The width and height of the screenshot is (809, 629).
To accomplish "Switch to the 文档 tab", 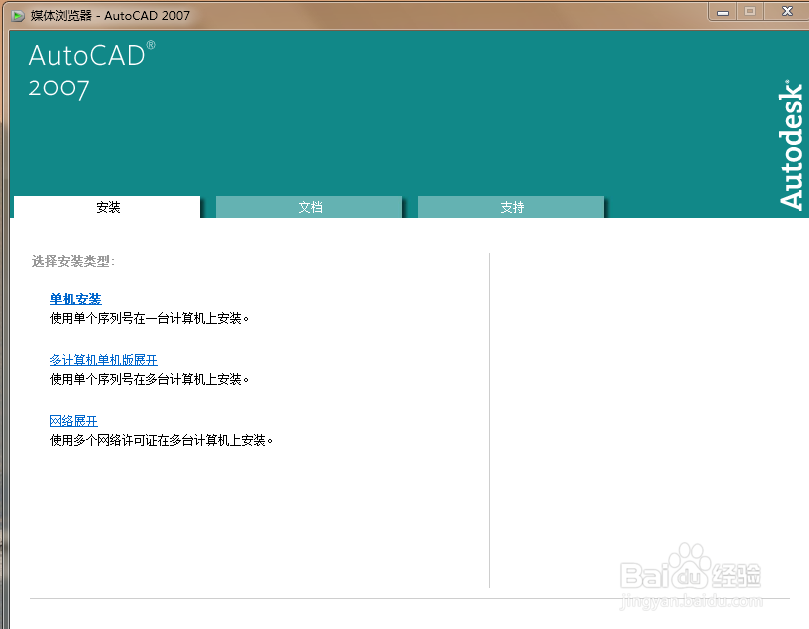I will pyautogui.click(x=309, y=207).
